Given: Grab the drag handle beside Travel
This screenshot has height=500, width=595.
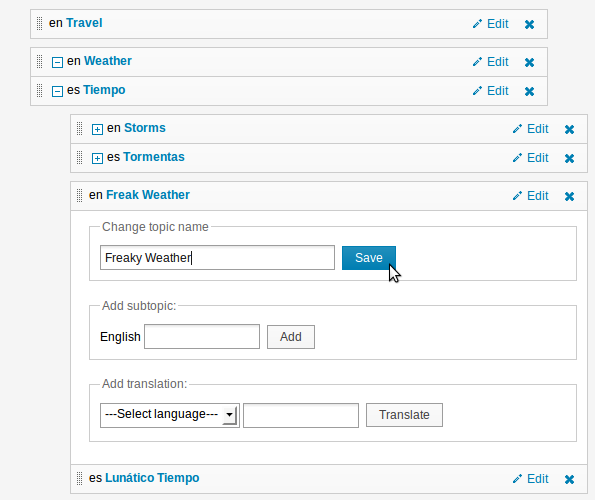Looking at the screenshot, I should click(39, 24).
